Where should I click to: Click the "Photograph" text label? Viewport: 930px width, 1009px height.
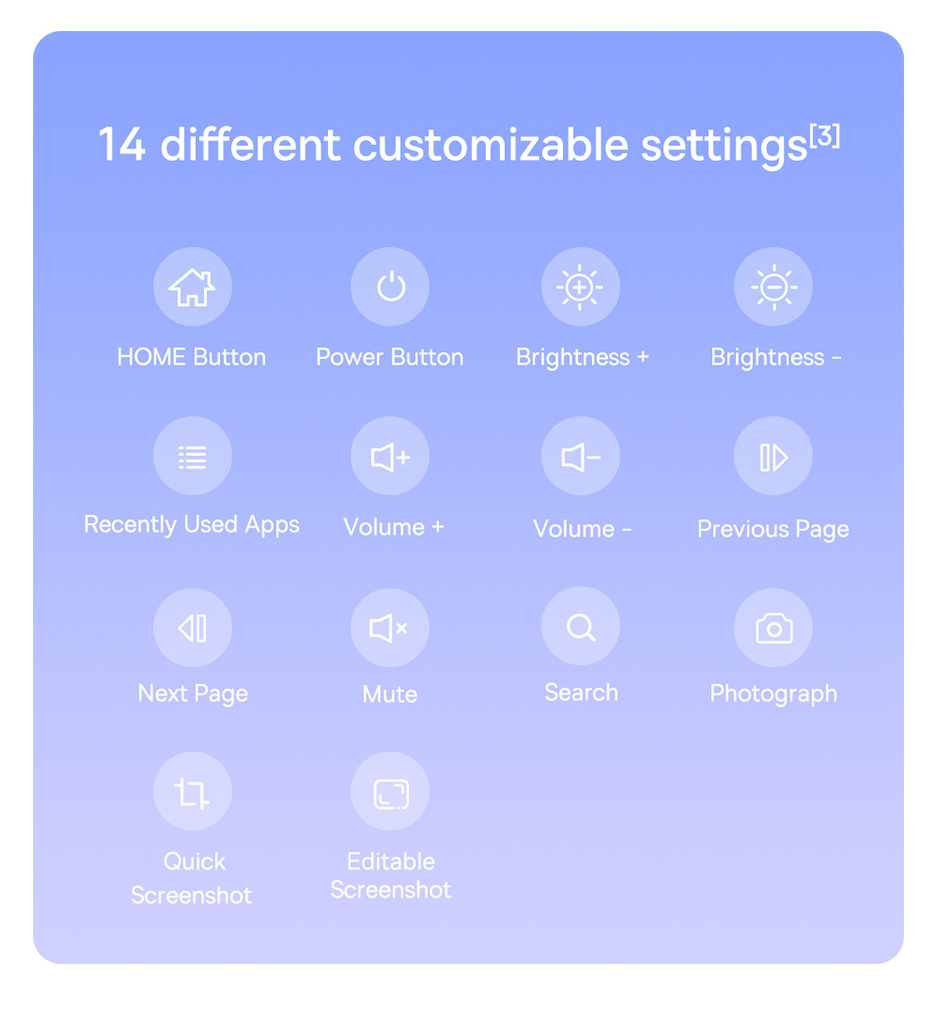(773, 694)
